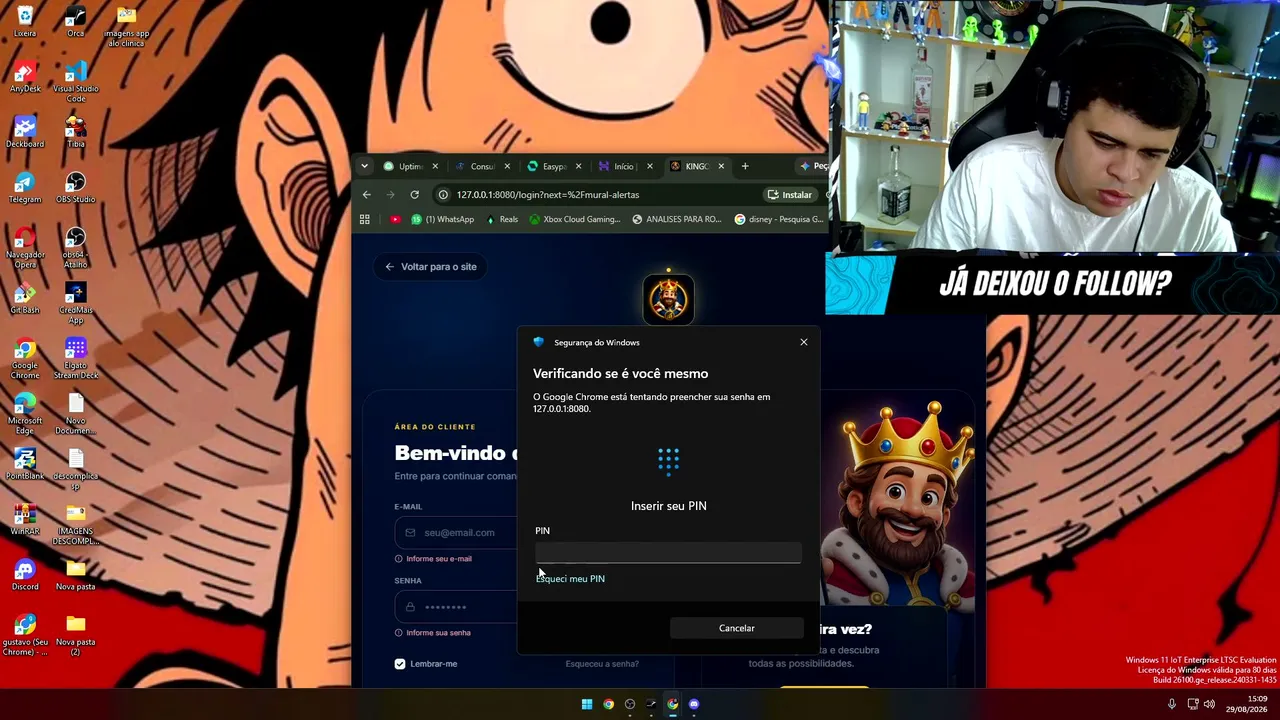Open Chrome from the taskbar
Screen dimensions: 1280x720
coord(608,704)
